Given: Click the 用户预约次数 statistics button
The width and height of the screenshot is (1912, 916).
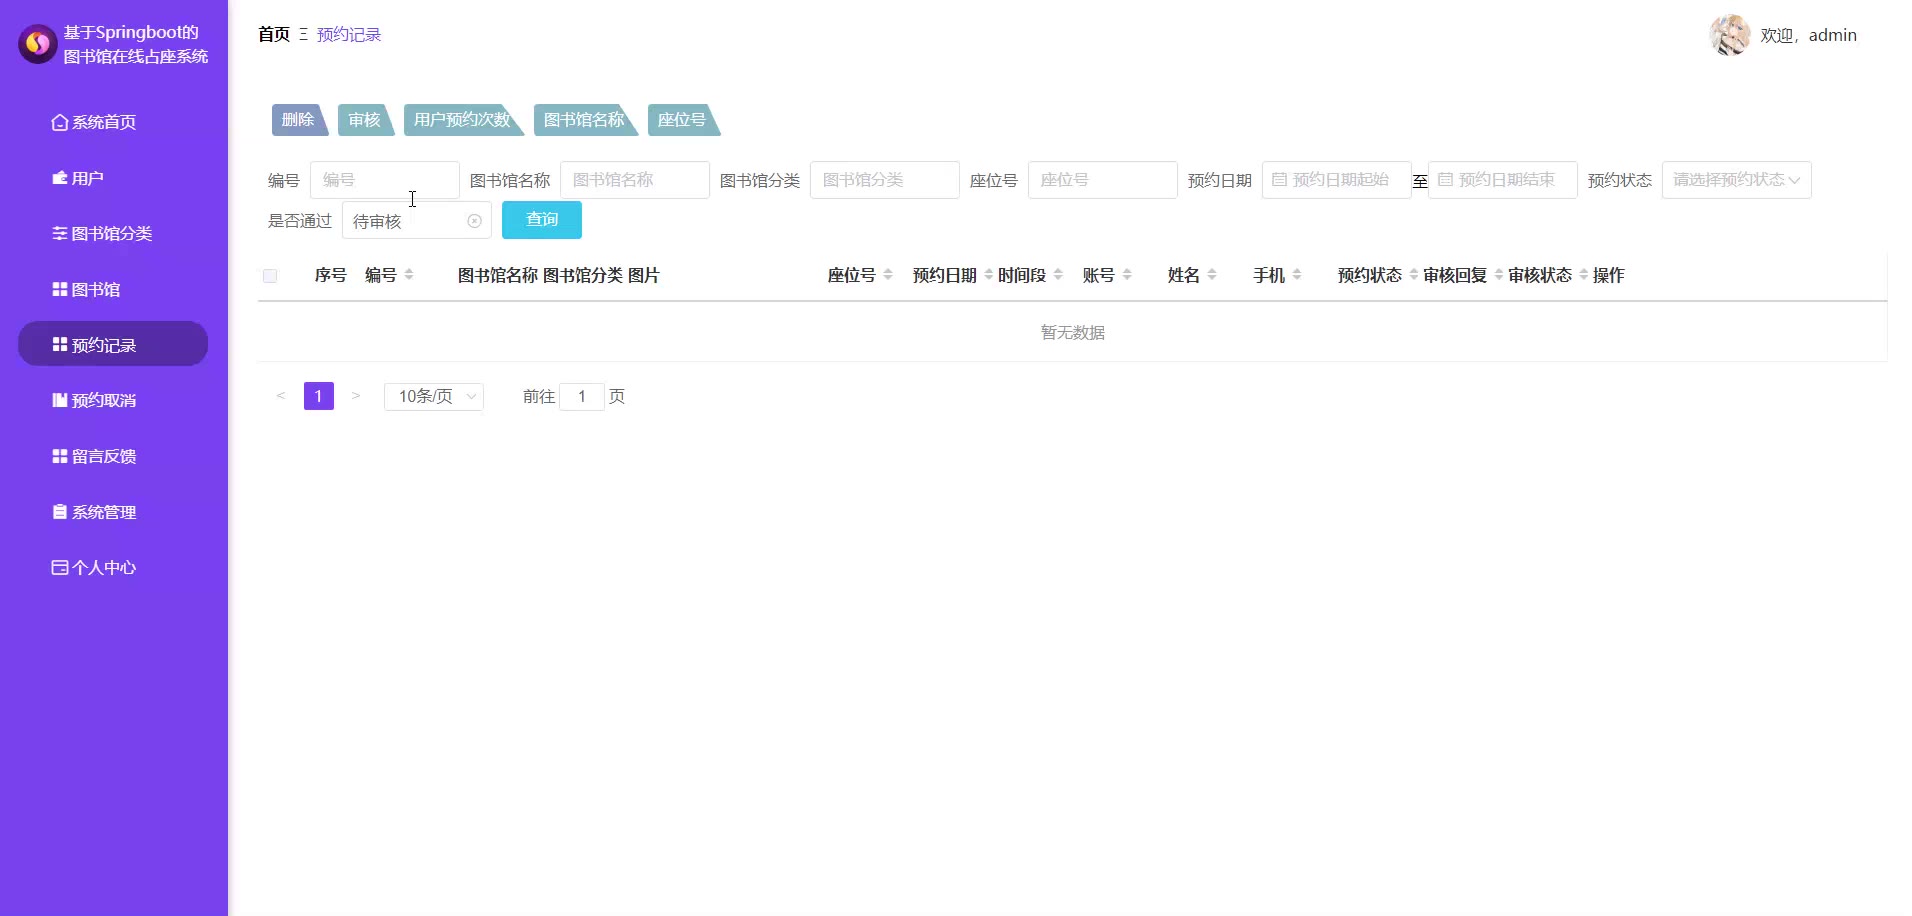Looking at the screenshot, I should pos(463,120).
